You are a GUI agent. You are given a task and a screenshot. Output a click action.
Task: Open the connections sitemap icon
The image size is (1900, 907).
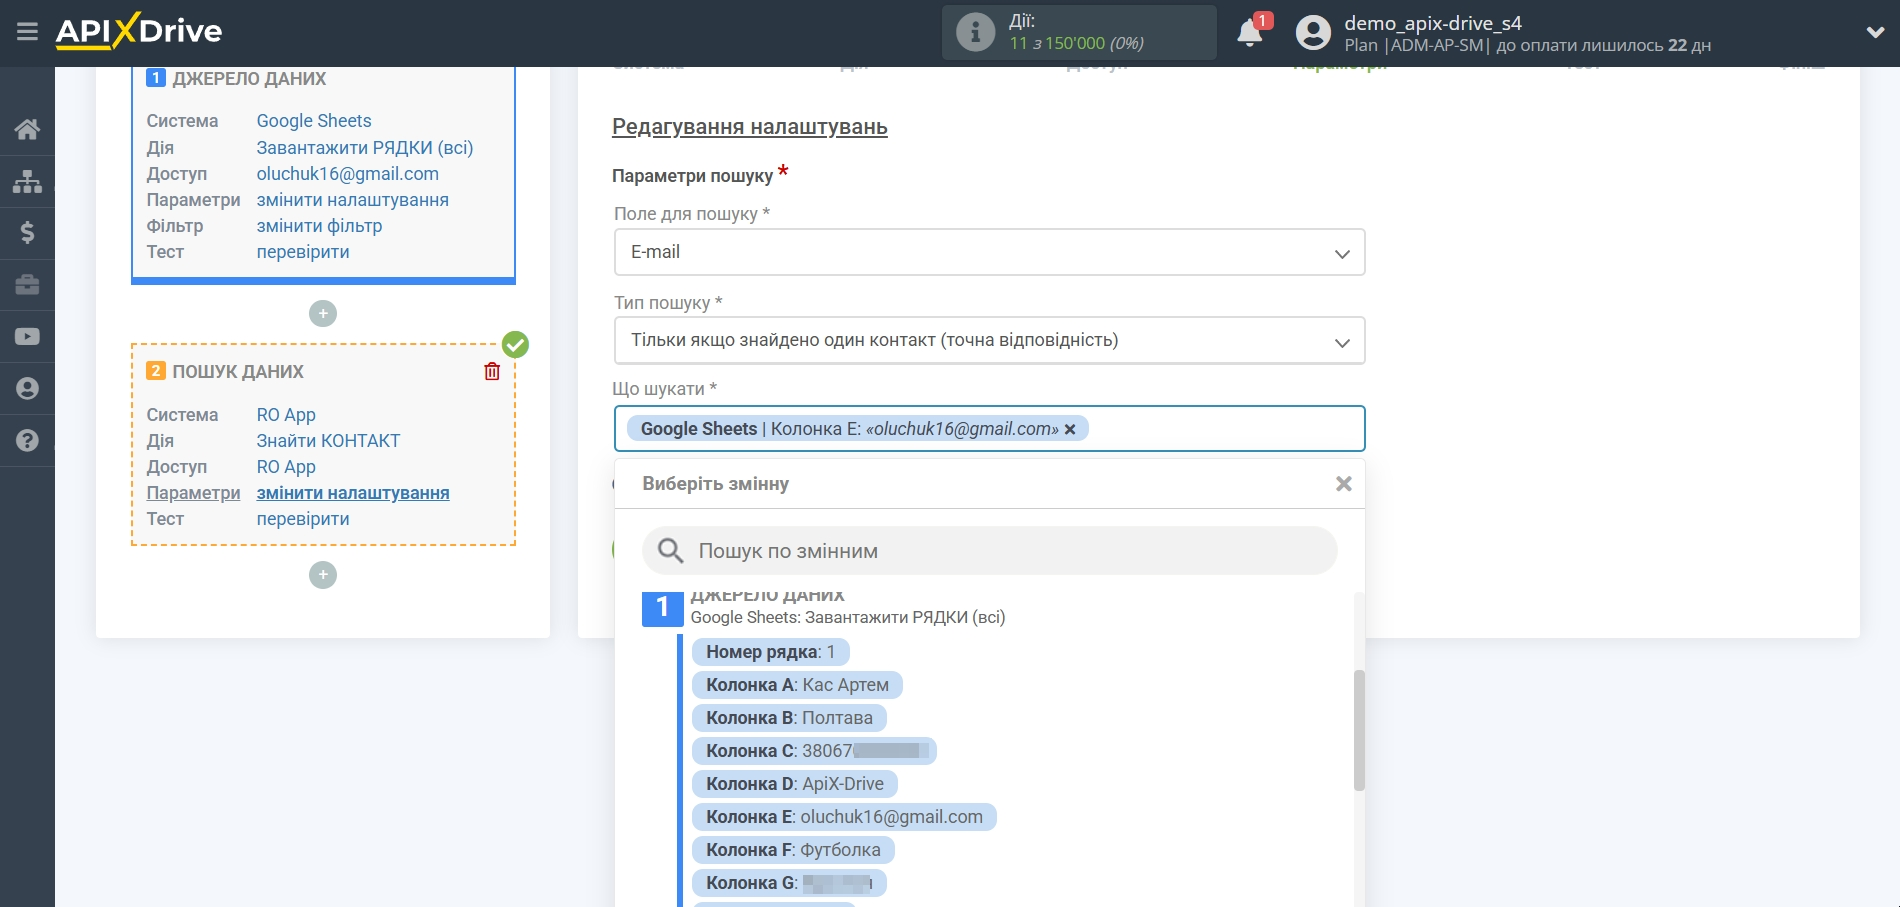tap(27, 181)
